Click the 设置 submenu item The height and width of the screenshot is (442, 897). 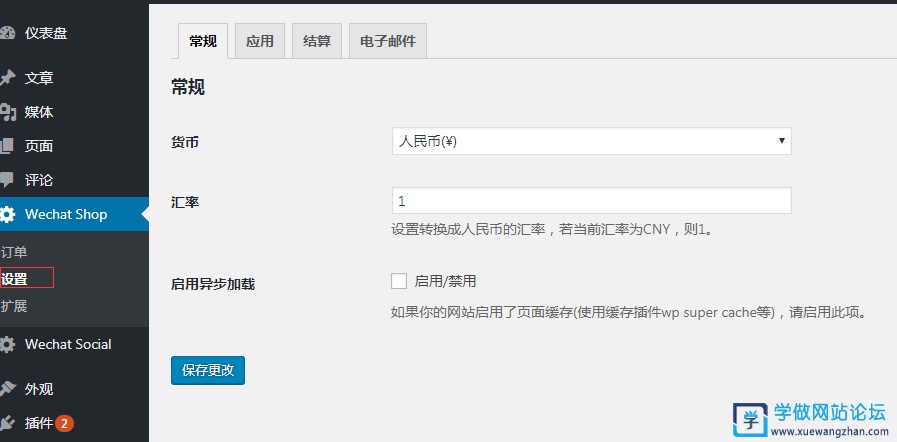coord(15,279)
